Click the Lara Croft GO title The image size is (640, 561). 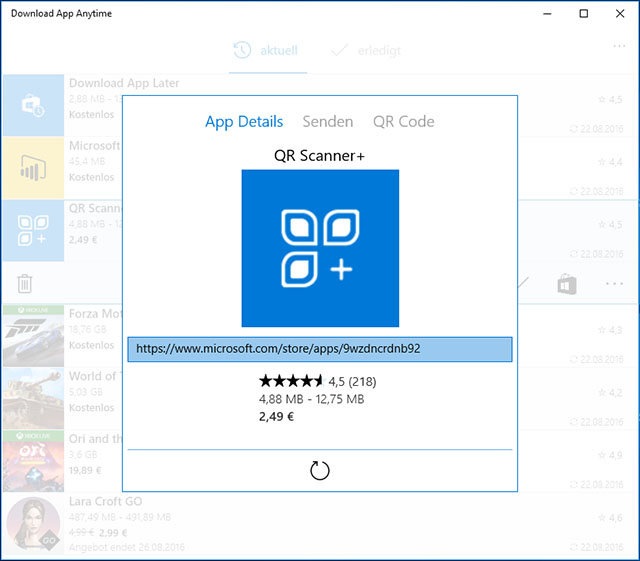(105, 501)
